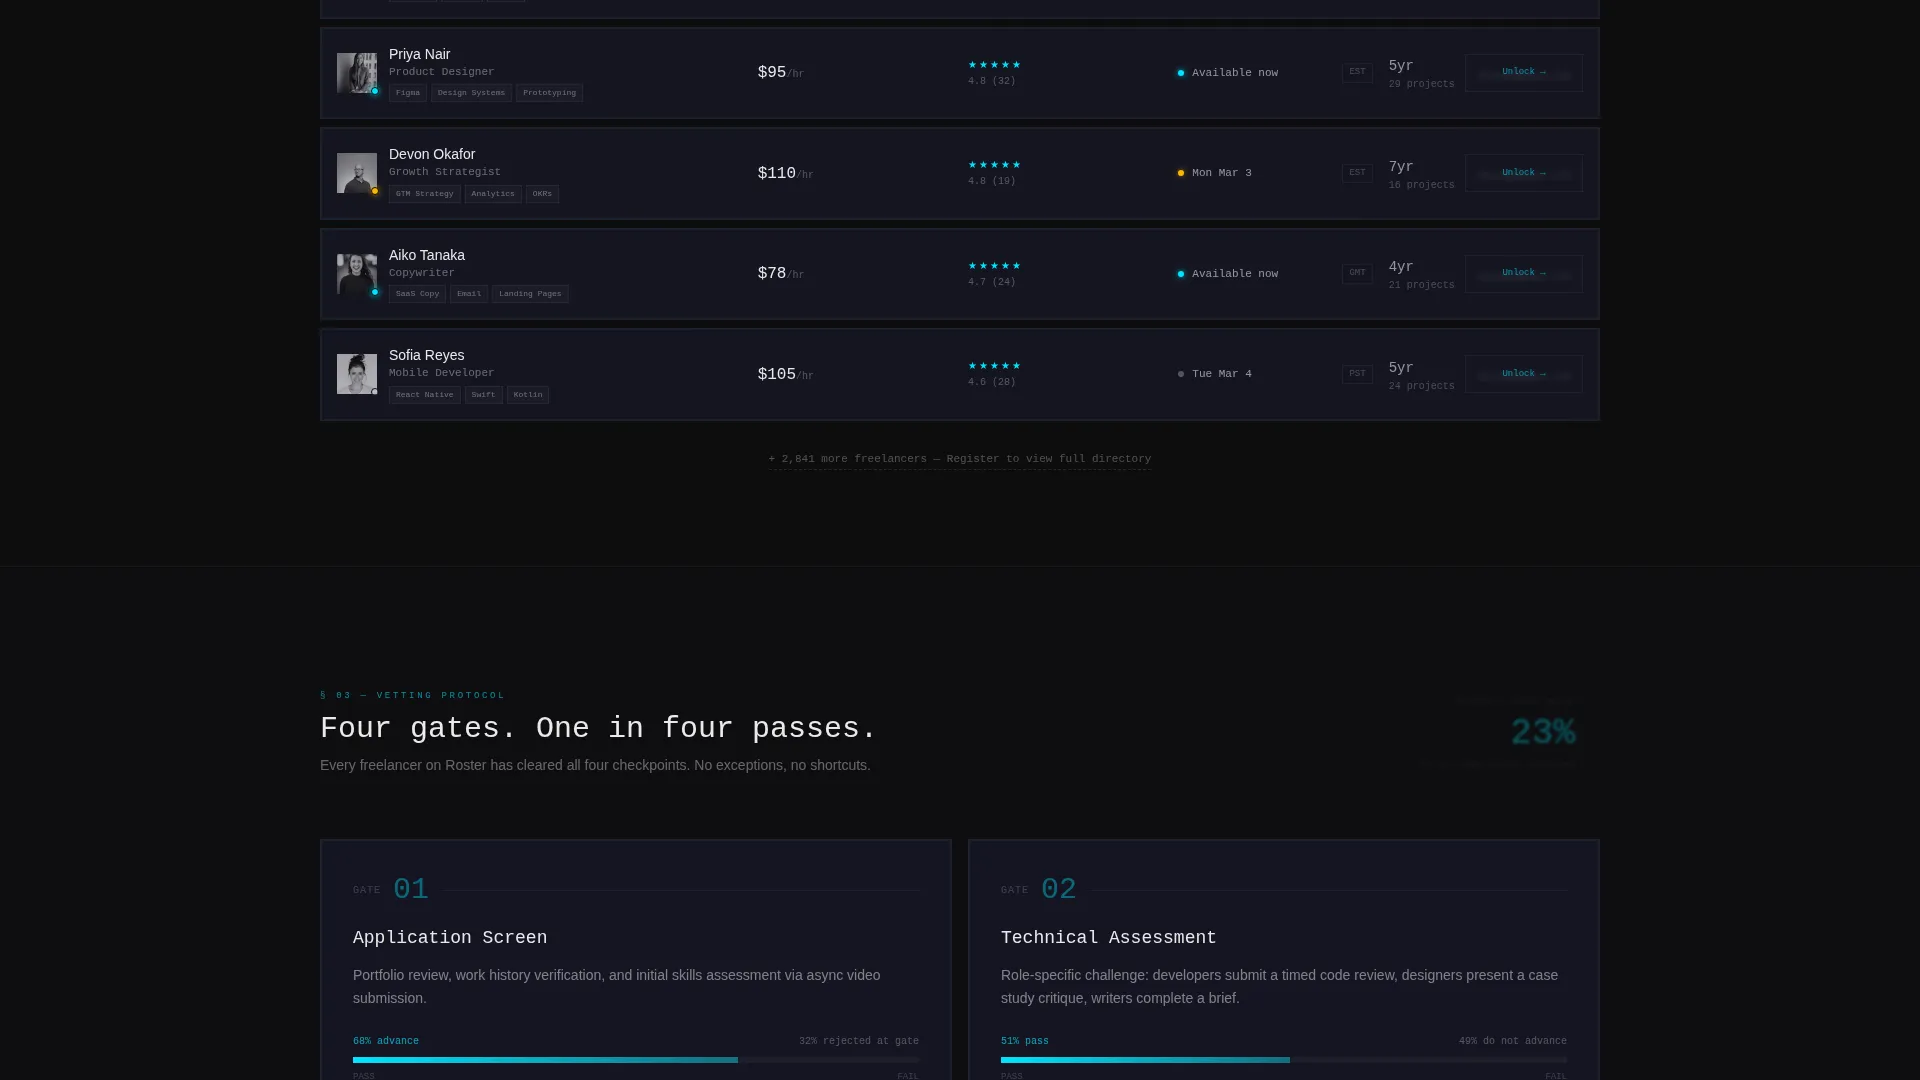Click the Gate 01 progress bar
Image resolution: width=1920 pixels, height=1080 pixels.
click(x=636, y=1060)
